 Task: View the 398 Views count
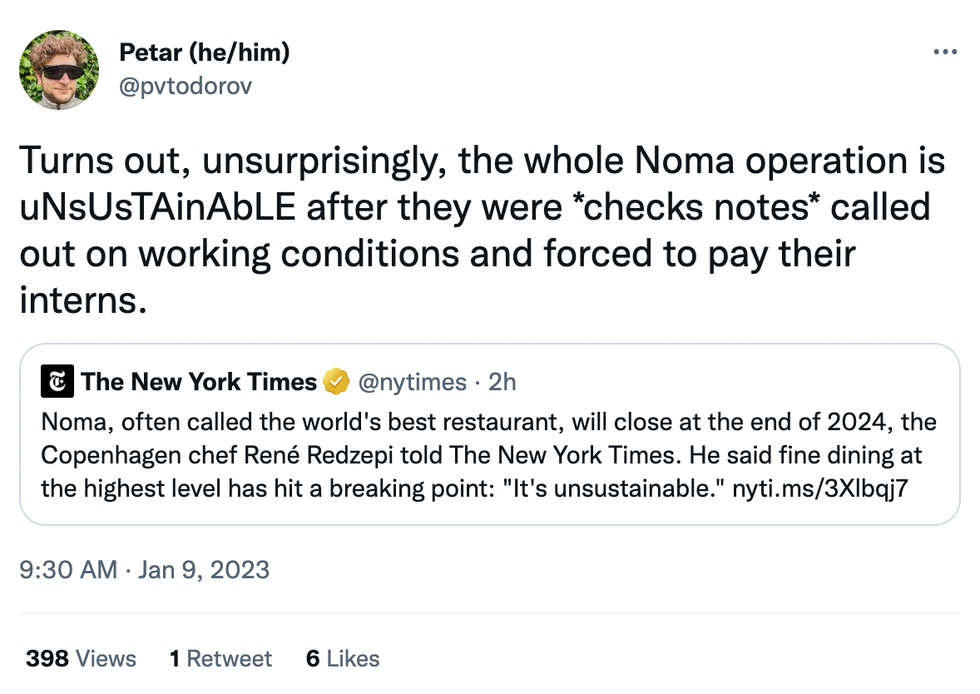point(81,658)
